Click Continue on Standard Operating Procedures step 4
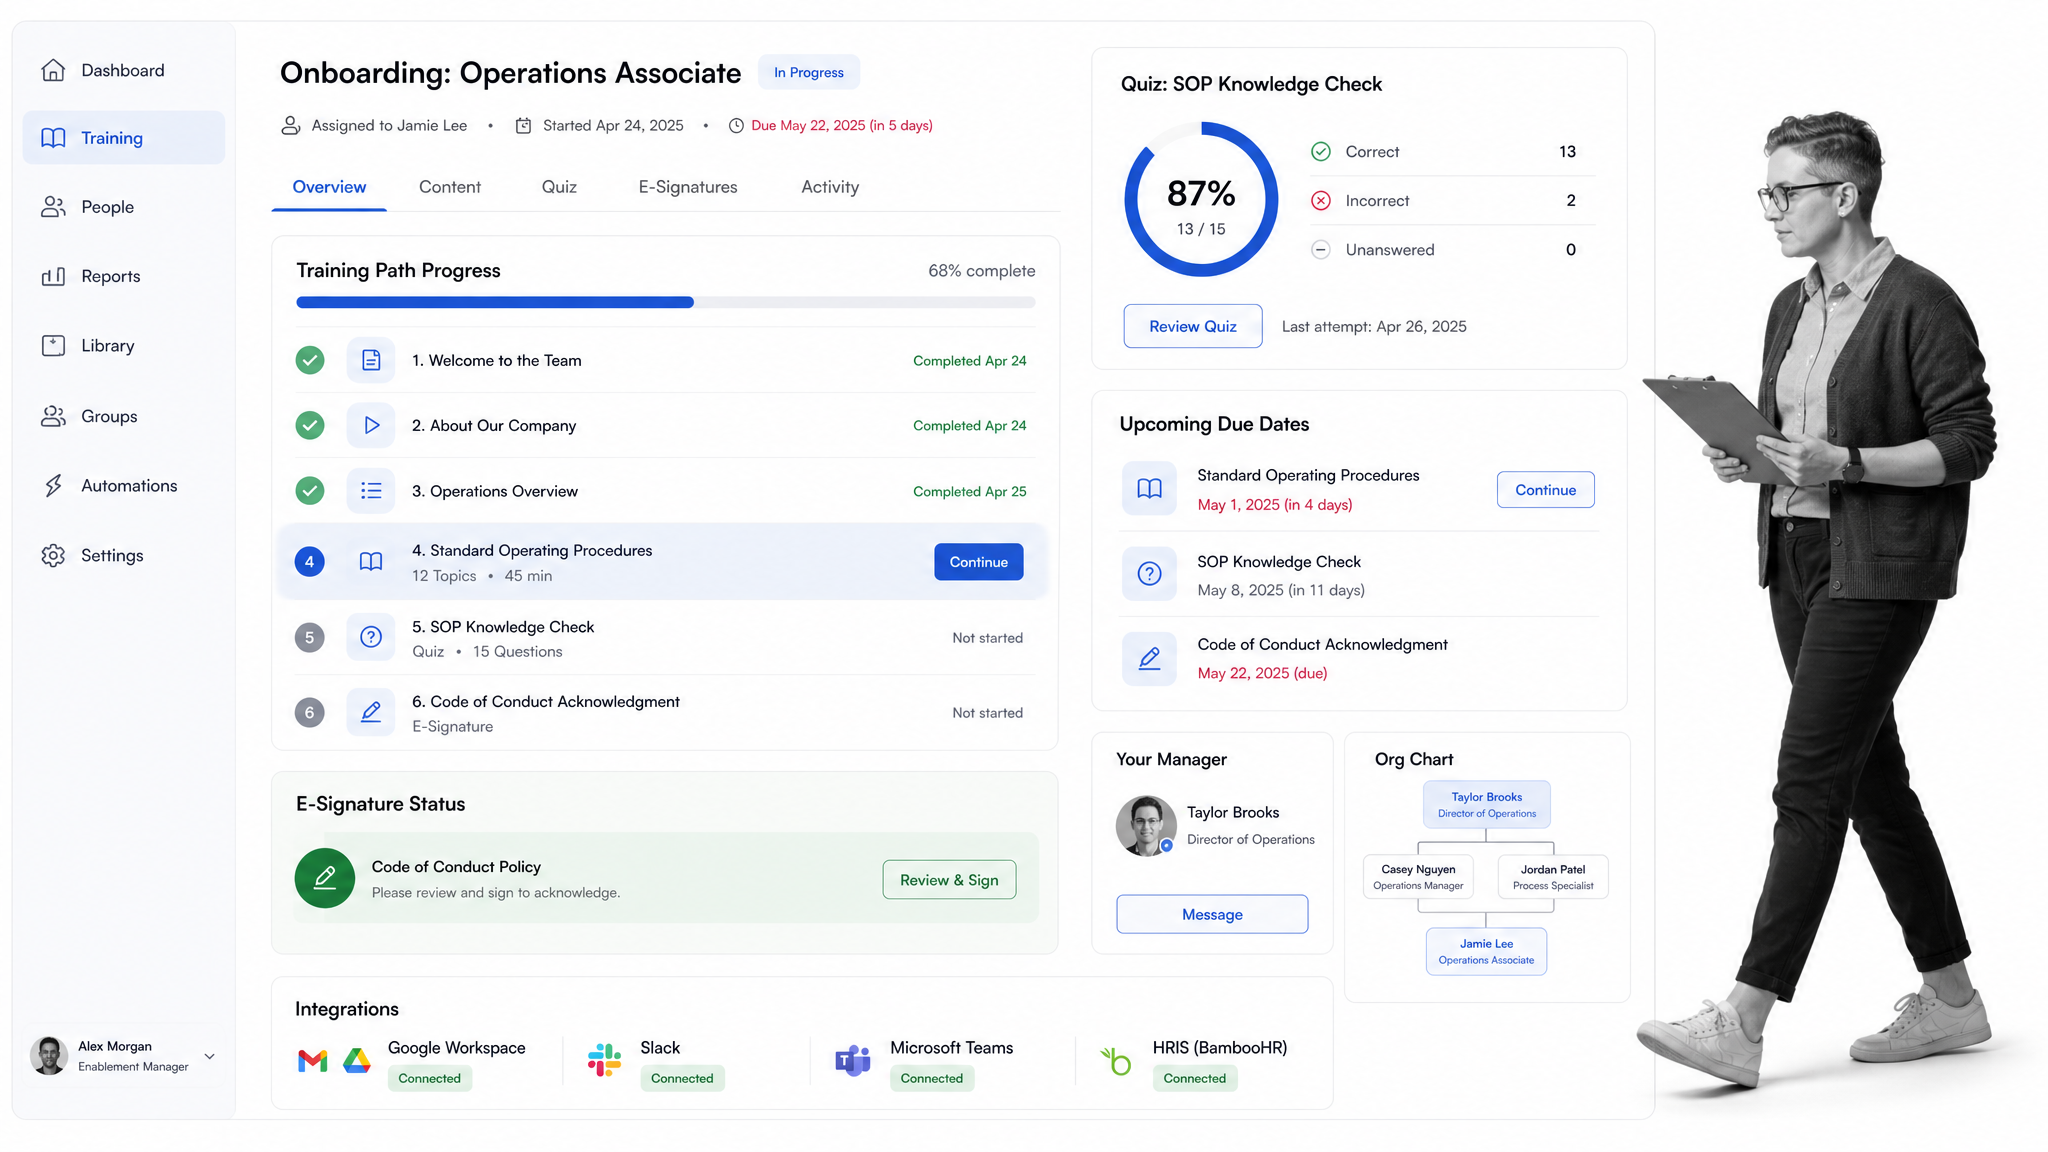This screenshot has height=1152, width=2048. [978, 562]
